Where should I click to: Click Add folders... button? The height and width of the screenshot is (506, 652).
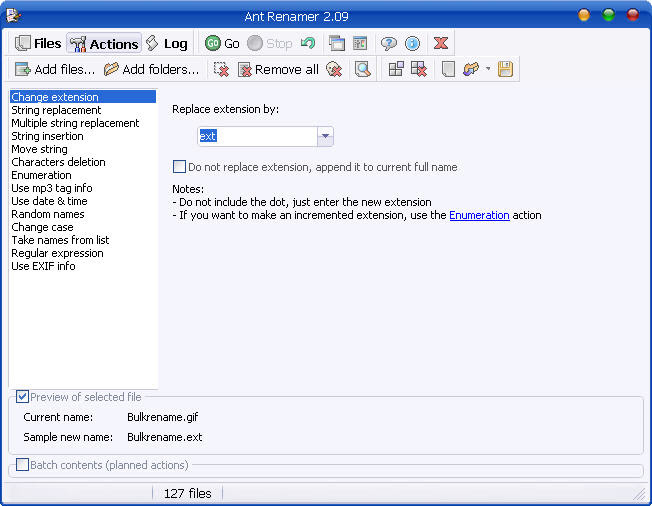click(x=152, y=69)
